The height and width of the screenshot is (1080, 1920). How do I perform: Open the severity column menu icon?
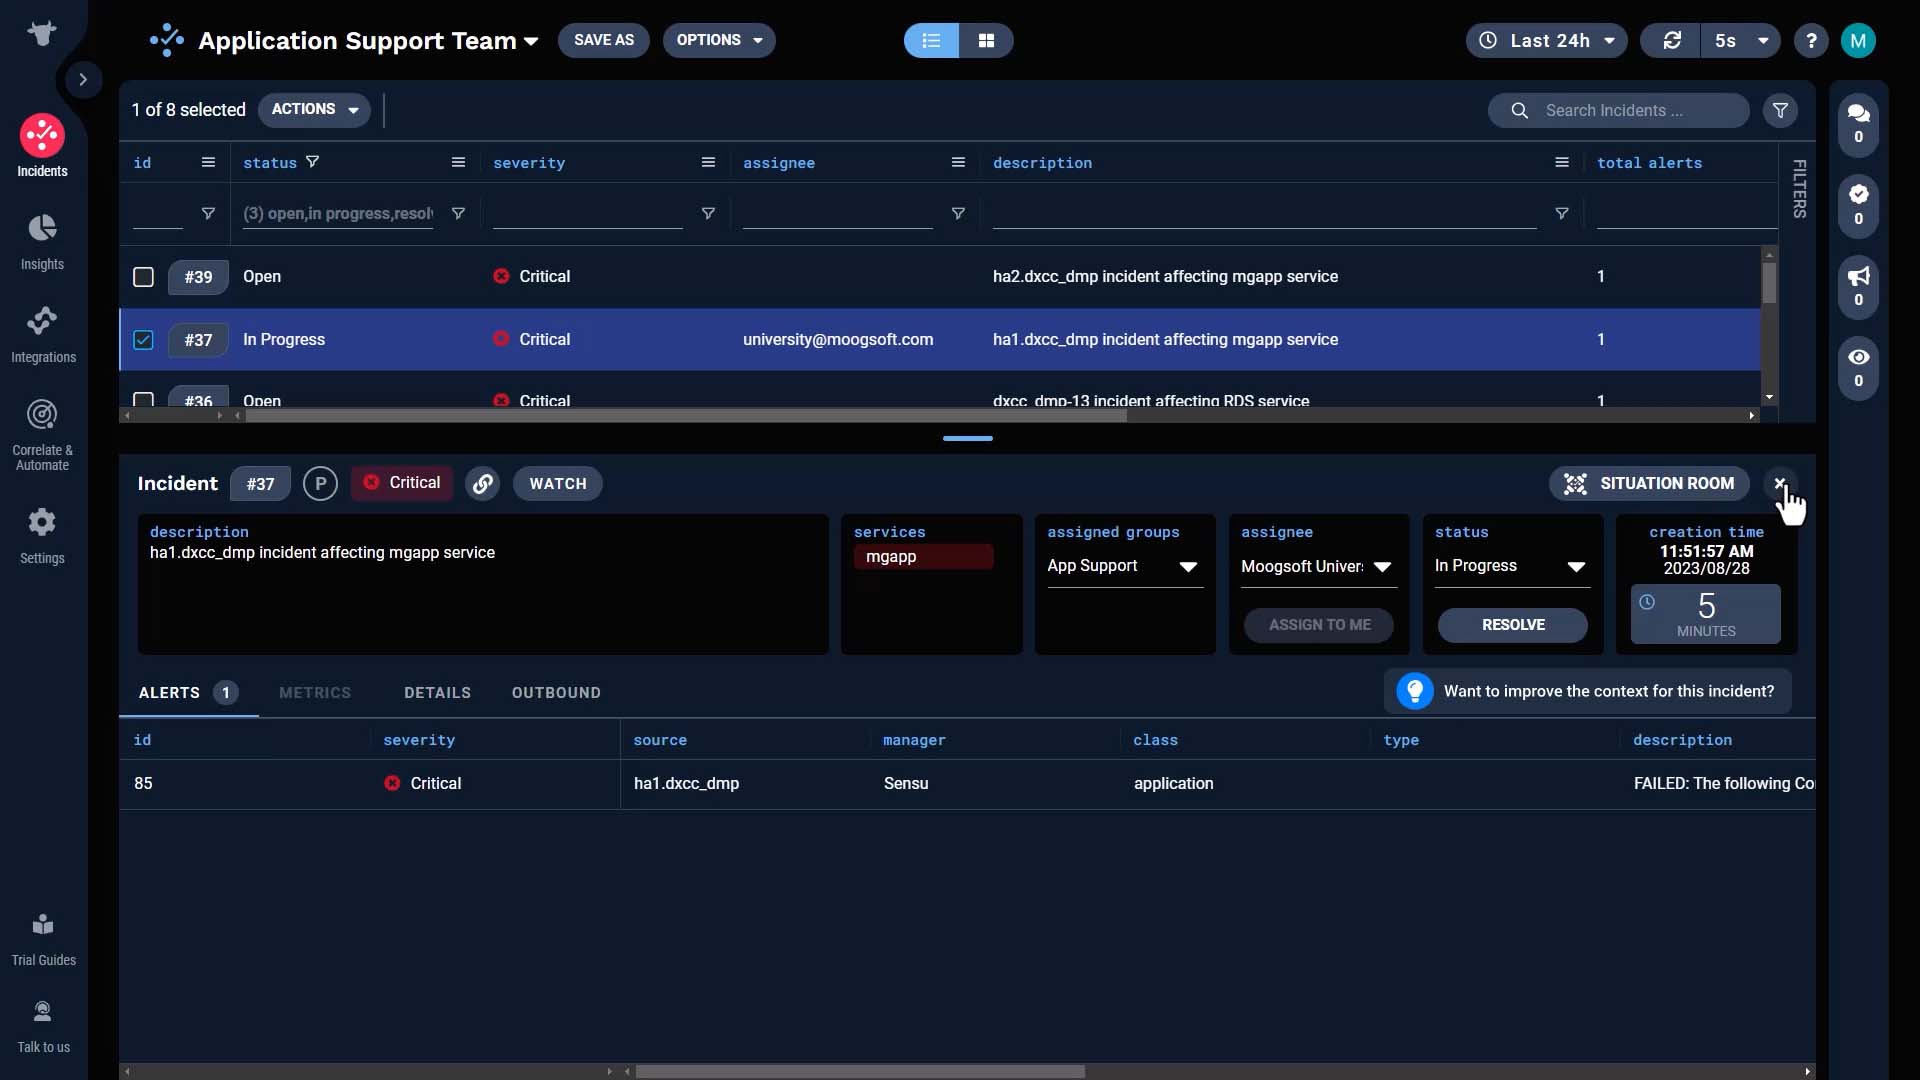click(708, 162)
